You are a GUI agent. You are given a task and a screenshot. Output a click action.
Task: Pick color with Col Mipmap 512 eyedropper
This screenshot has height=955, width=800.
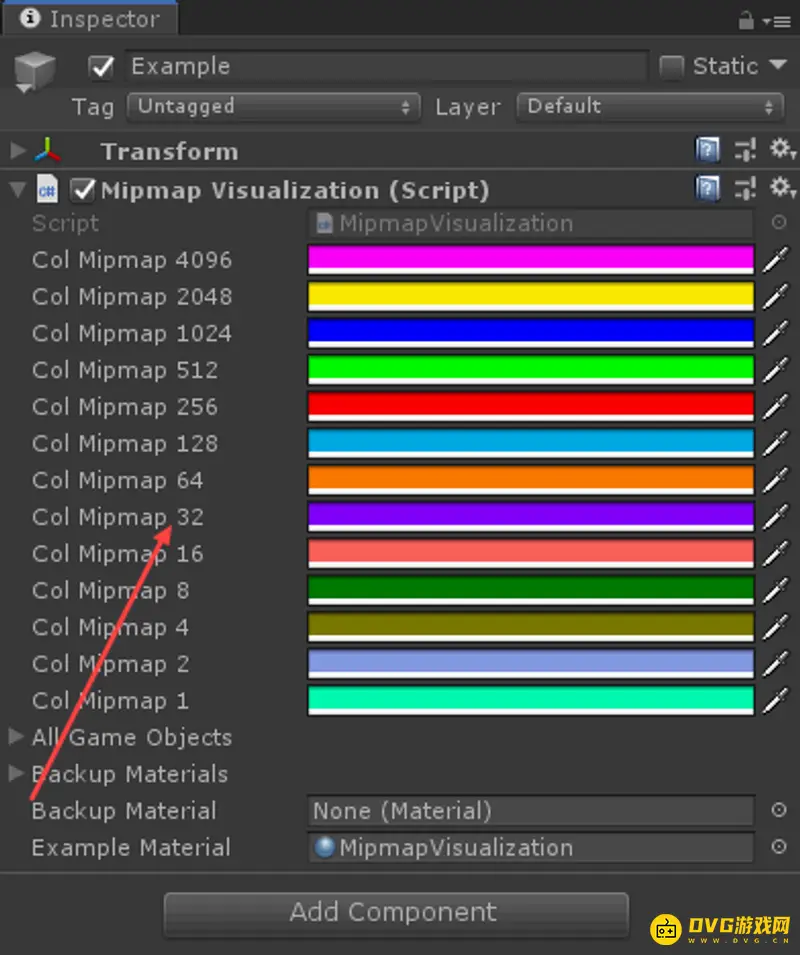point(775,370)
